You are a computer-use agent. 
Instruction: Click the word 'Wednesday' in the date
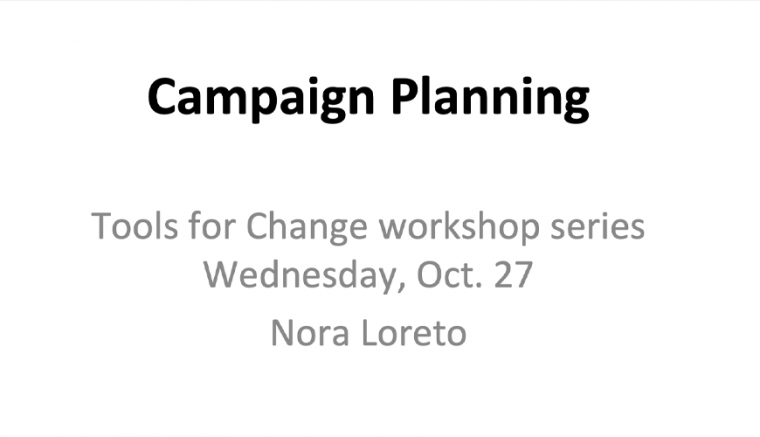(305, 276)
